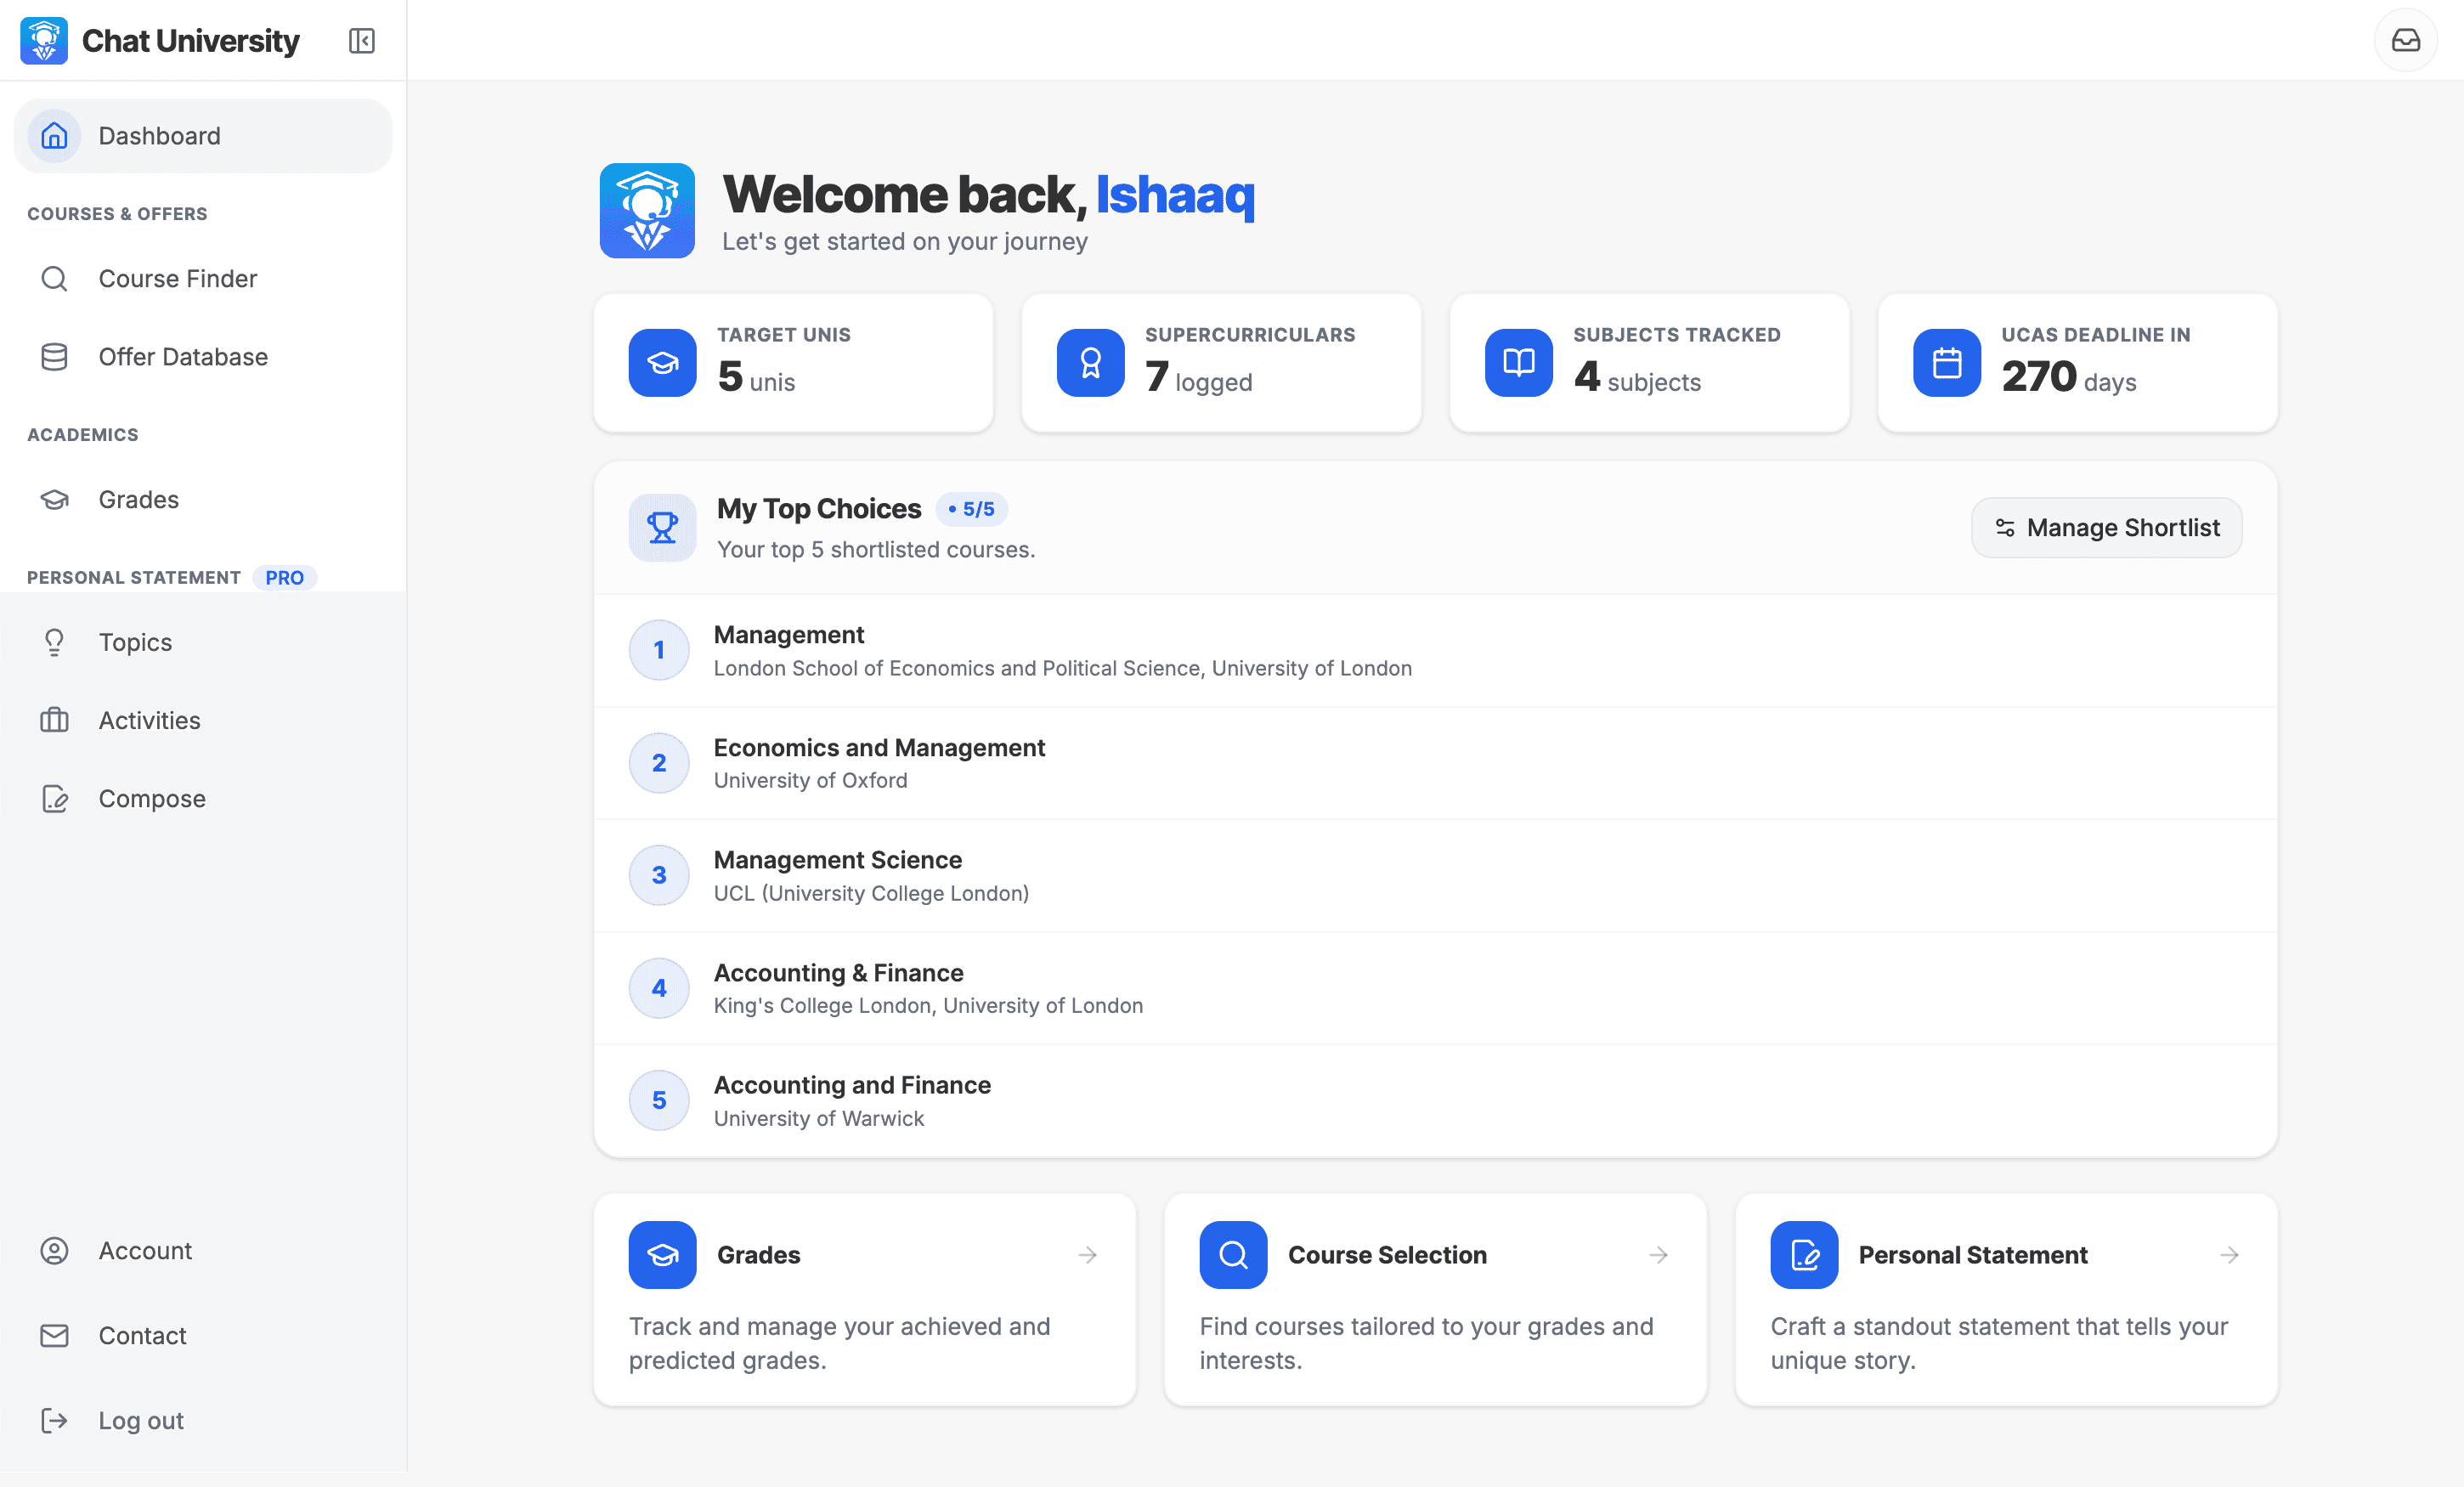Select the Offer Database icon
This screenshot has height=1487, width=2464.
(55, 356)
